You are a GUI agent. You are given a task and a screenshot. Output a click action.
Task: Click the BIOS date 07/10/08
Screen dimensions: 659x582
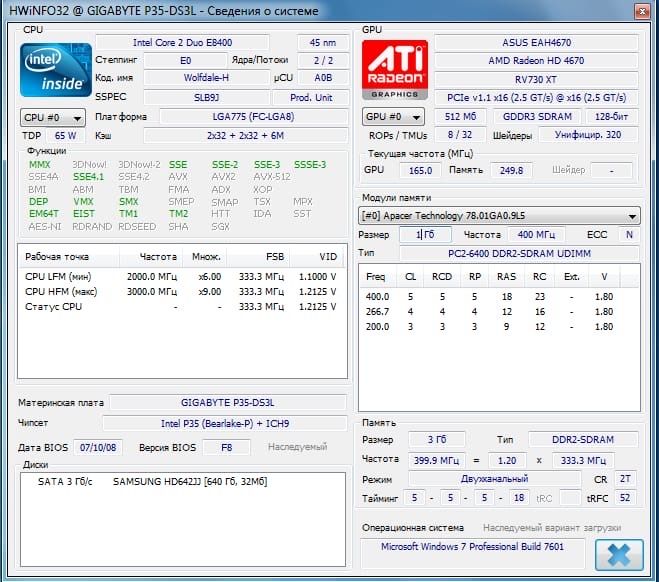click(98, 448)
